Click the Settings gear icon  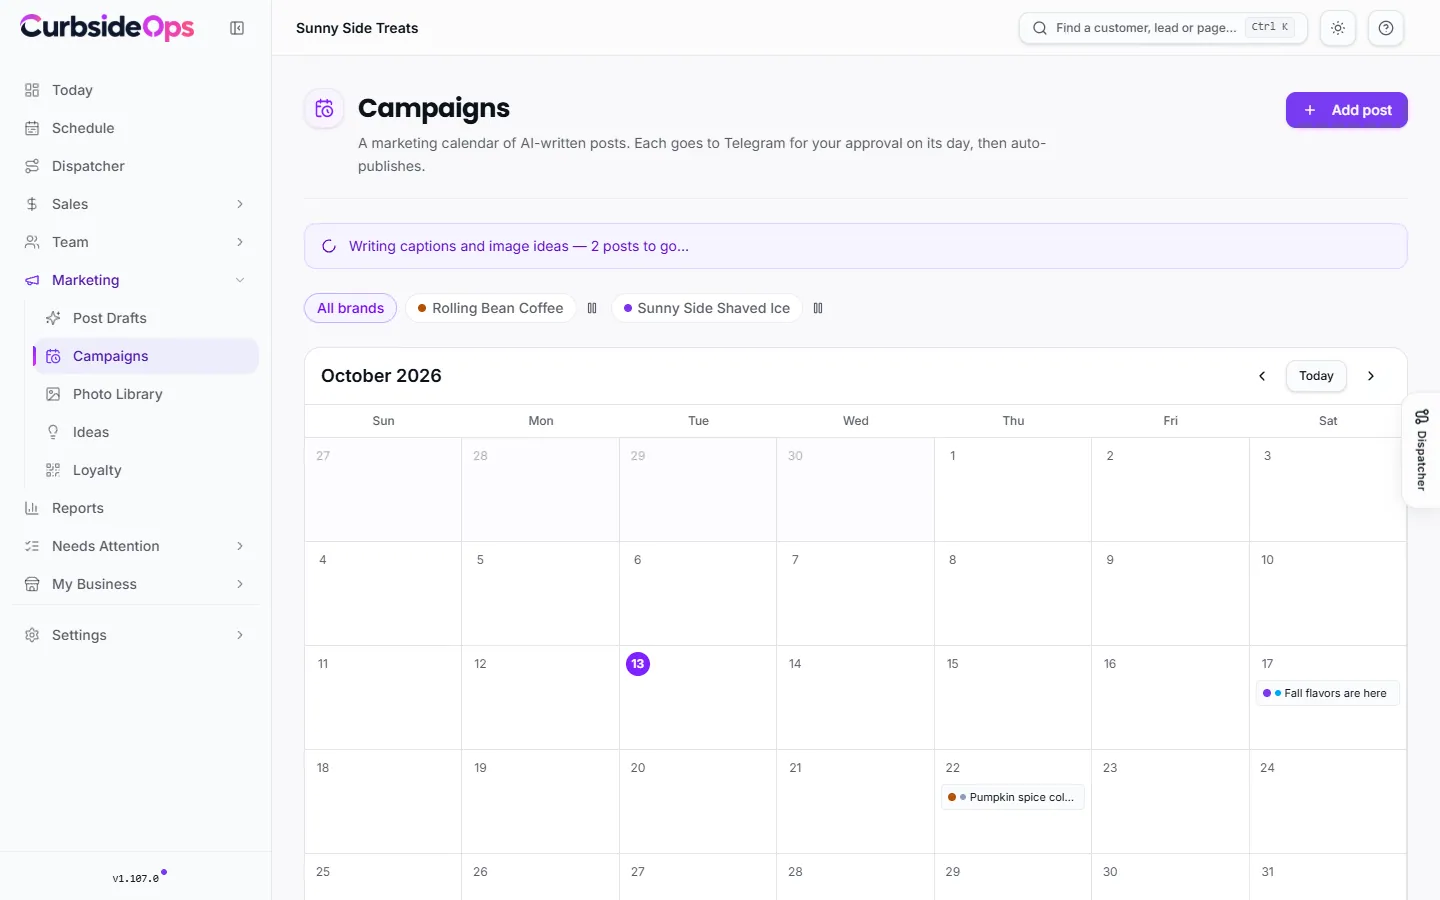click(32, 635)
